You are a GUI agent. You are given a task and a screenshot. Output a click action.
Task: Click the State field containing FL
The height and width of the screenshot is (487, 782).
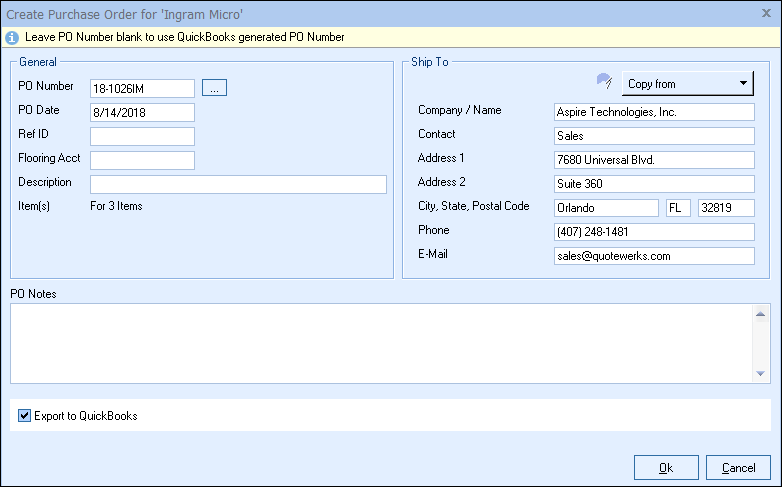coord(678,208)
